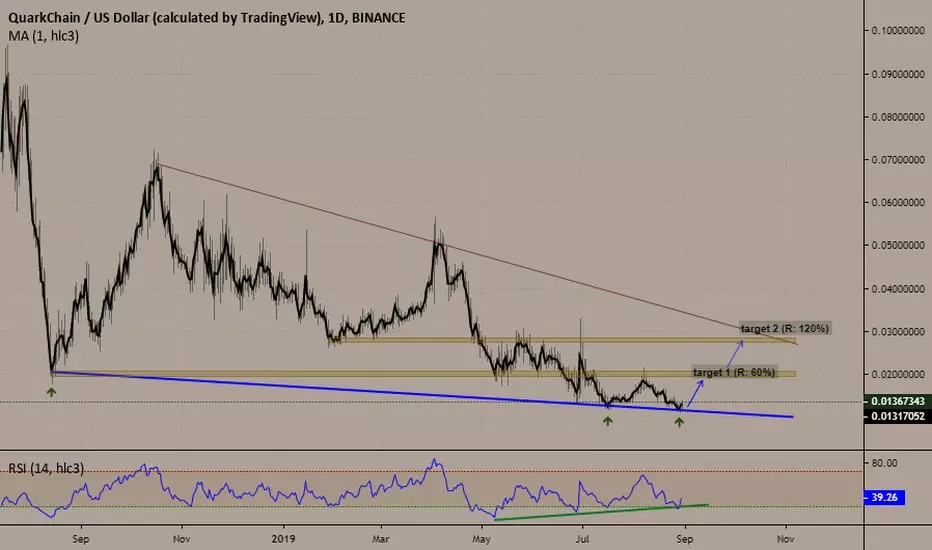This screenshot has width=932, height=550.
Task: Click the 0.06000000 price axis label
Action: tap(898, 203)
